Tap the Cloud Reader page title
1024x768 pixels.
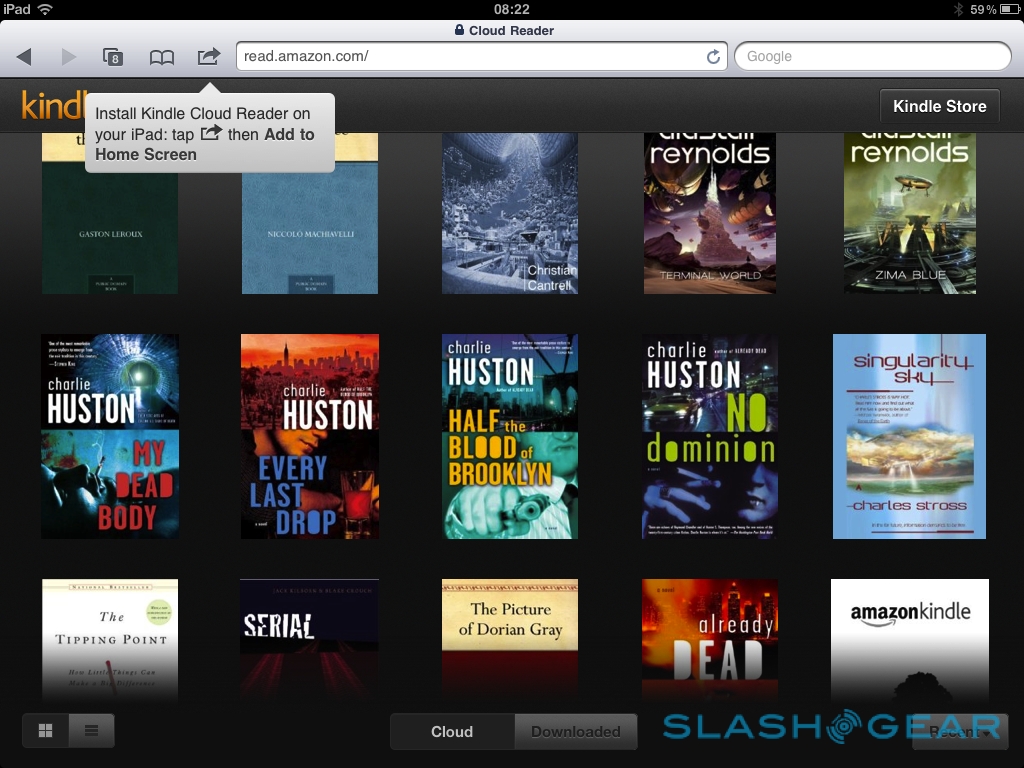[511, 31]
